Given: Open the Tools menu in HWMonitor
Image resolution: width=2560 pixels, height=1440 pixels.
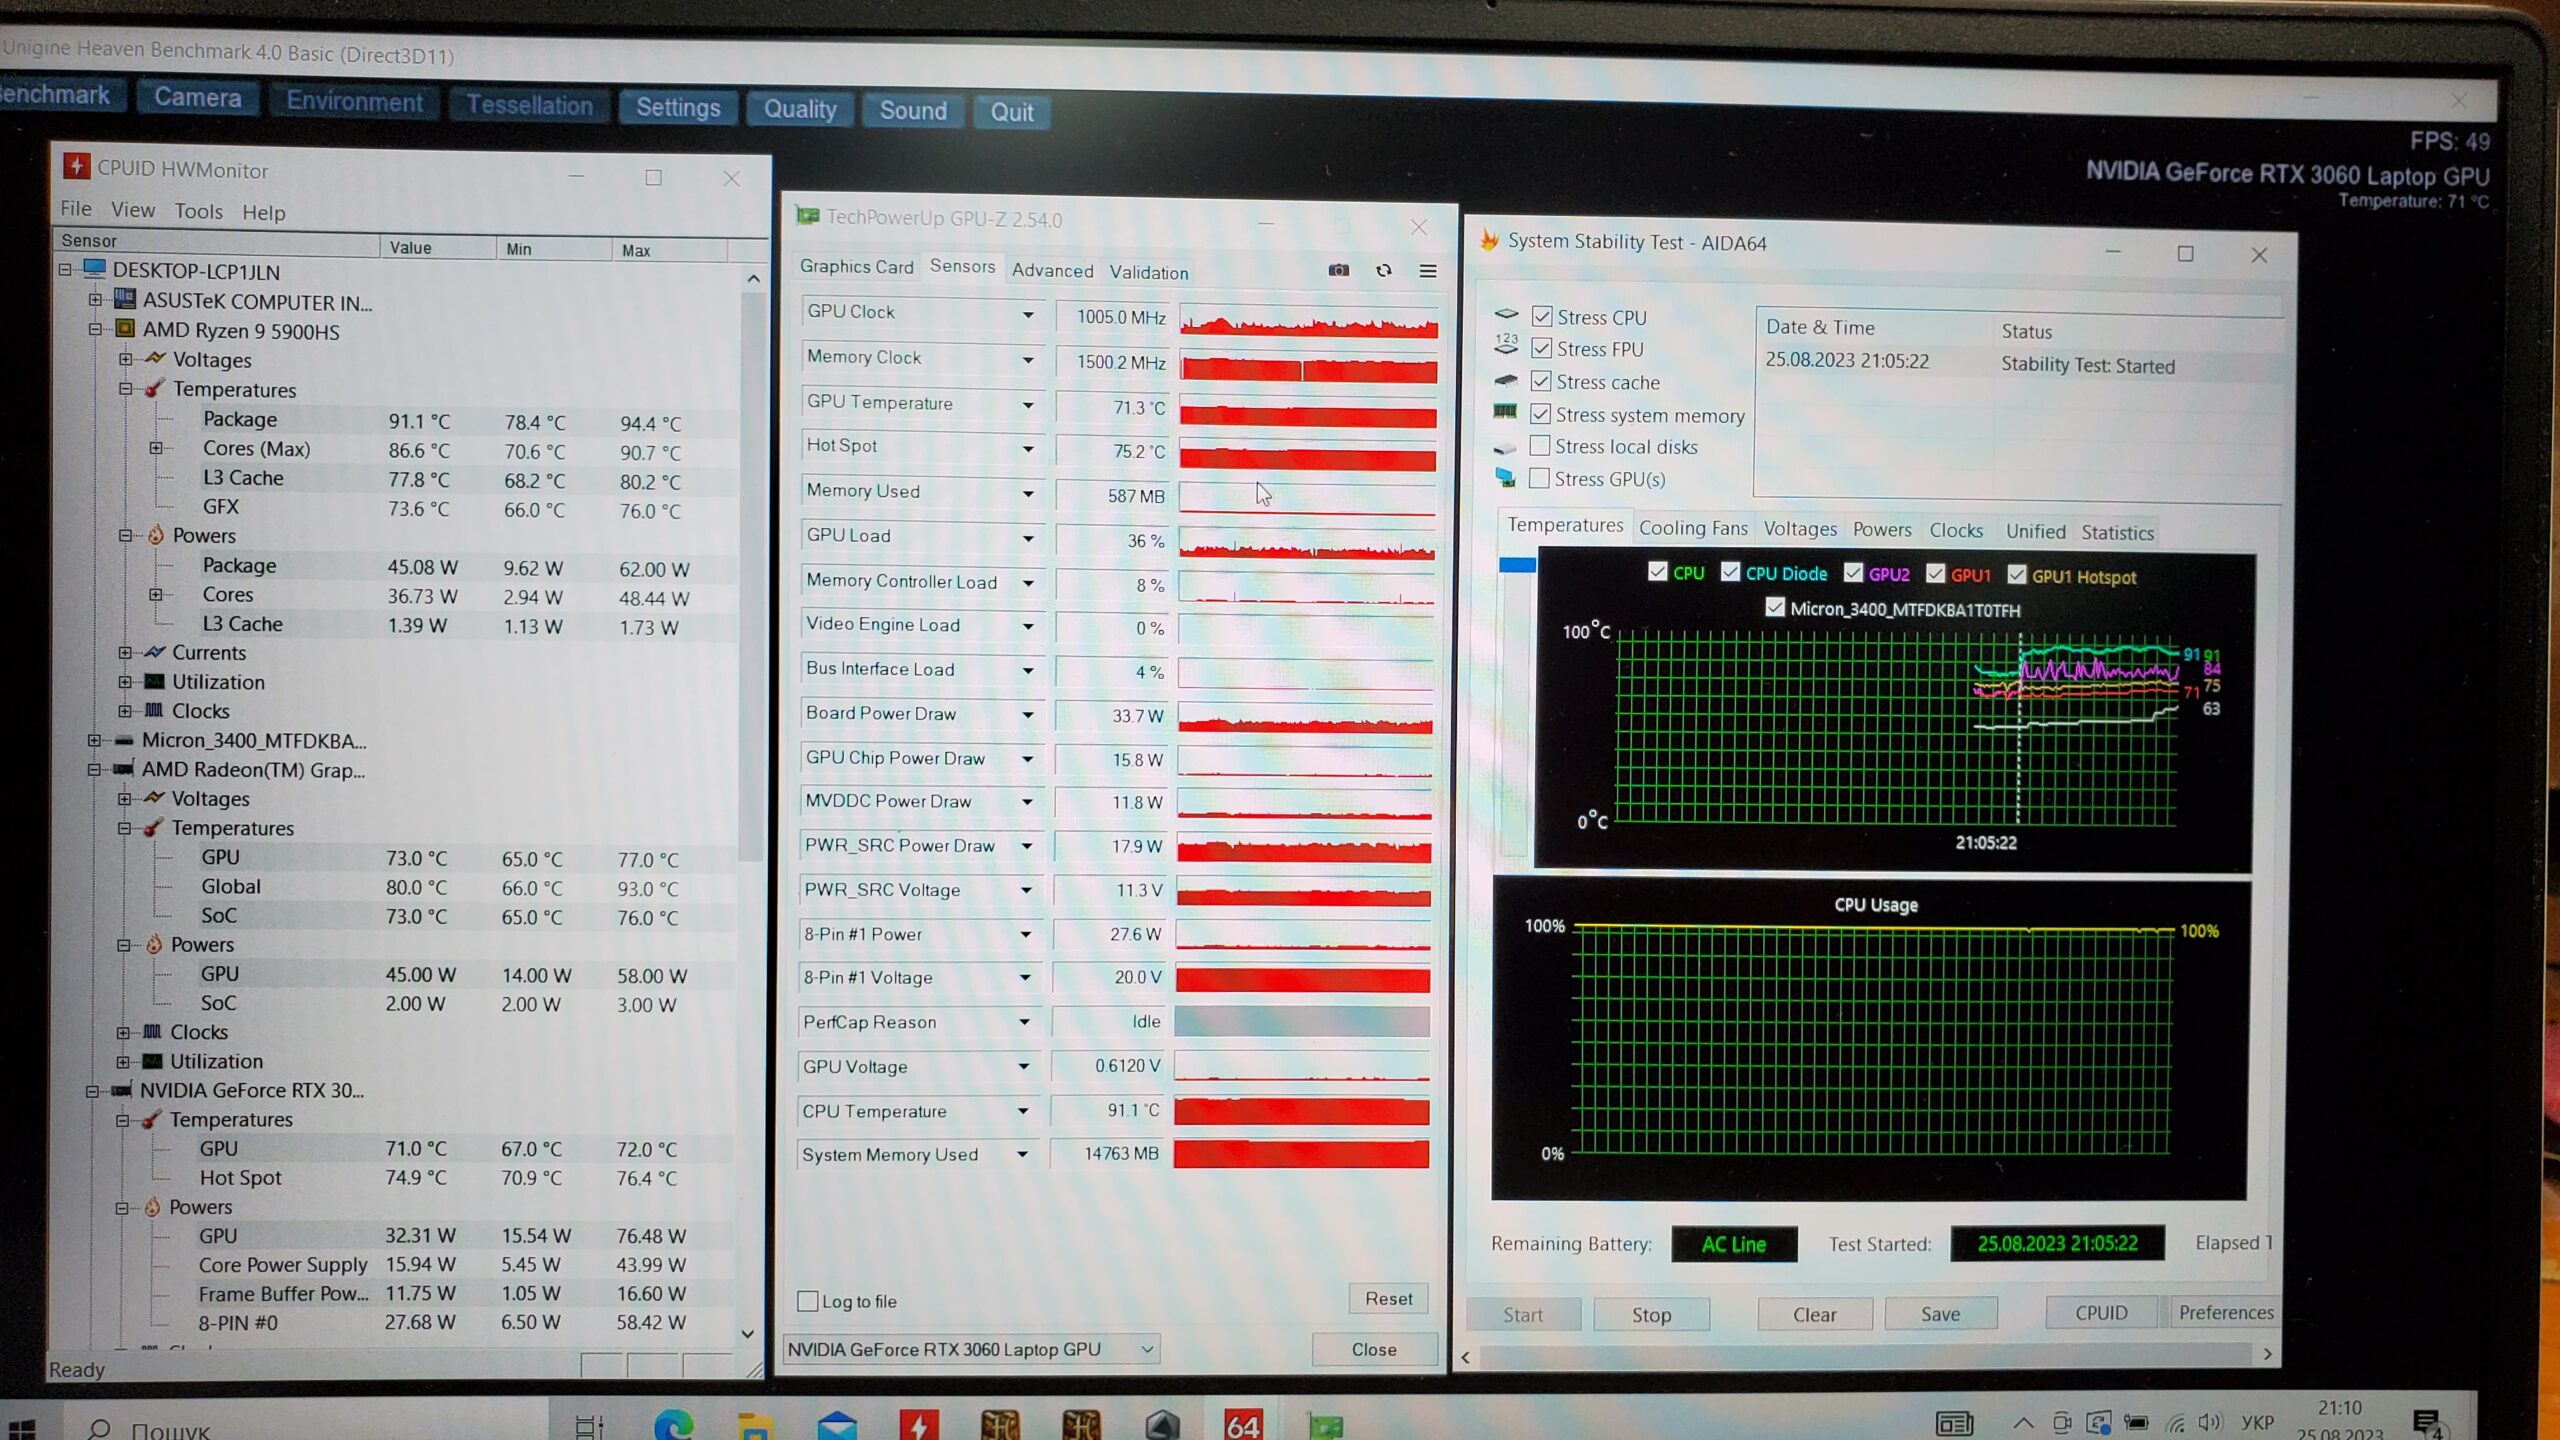Looking at the screenshot, I should (x=198, y=211).
